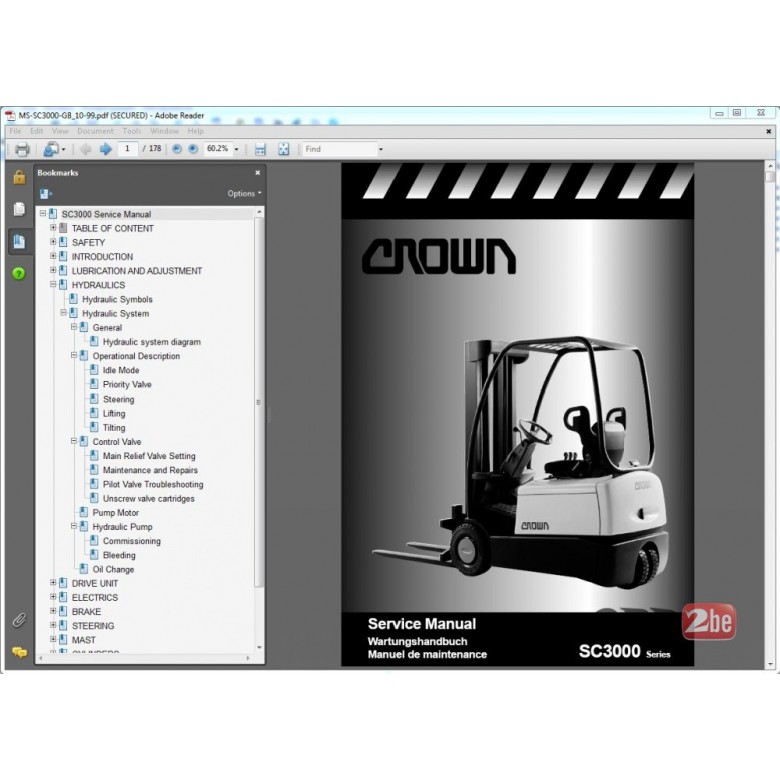Open the Priority Valve bookmark

coord(127,385)
